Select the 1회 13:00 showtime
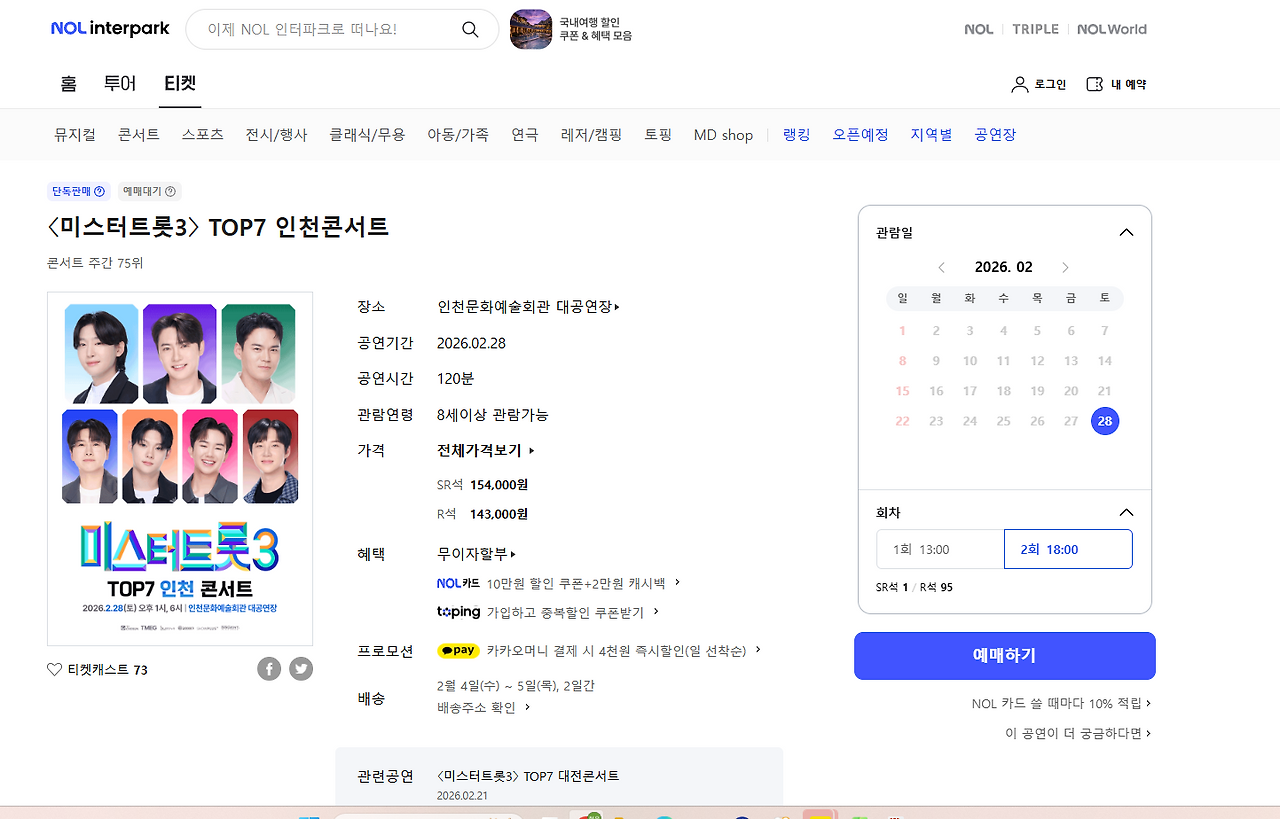The image size is (1280, 819). [940, 549]
